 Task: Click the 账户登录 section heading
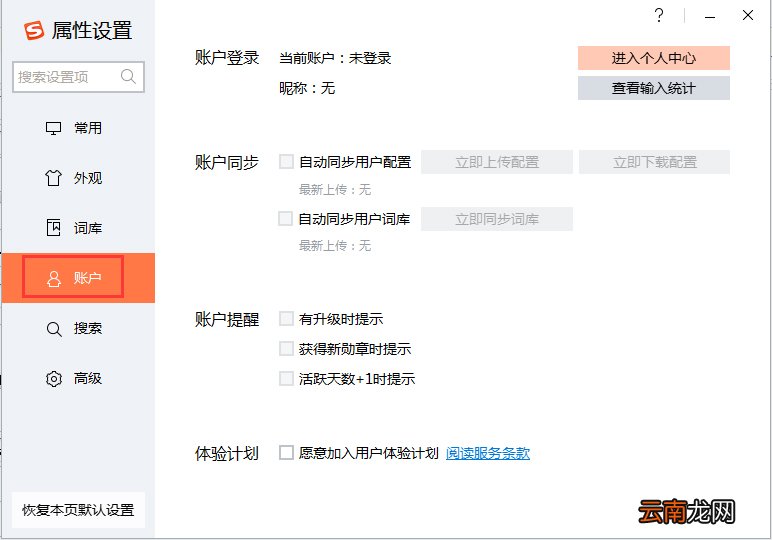[227, 58]
